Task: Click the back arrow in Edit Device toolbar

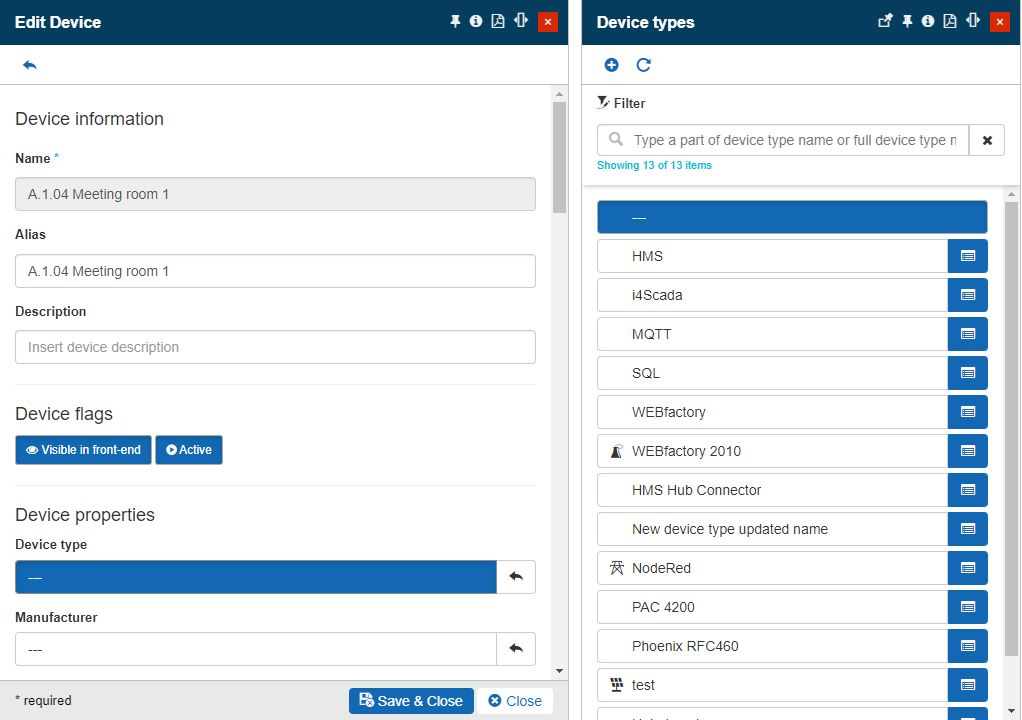Action: point(30,65)
